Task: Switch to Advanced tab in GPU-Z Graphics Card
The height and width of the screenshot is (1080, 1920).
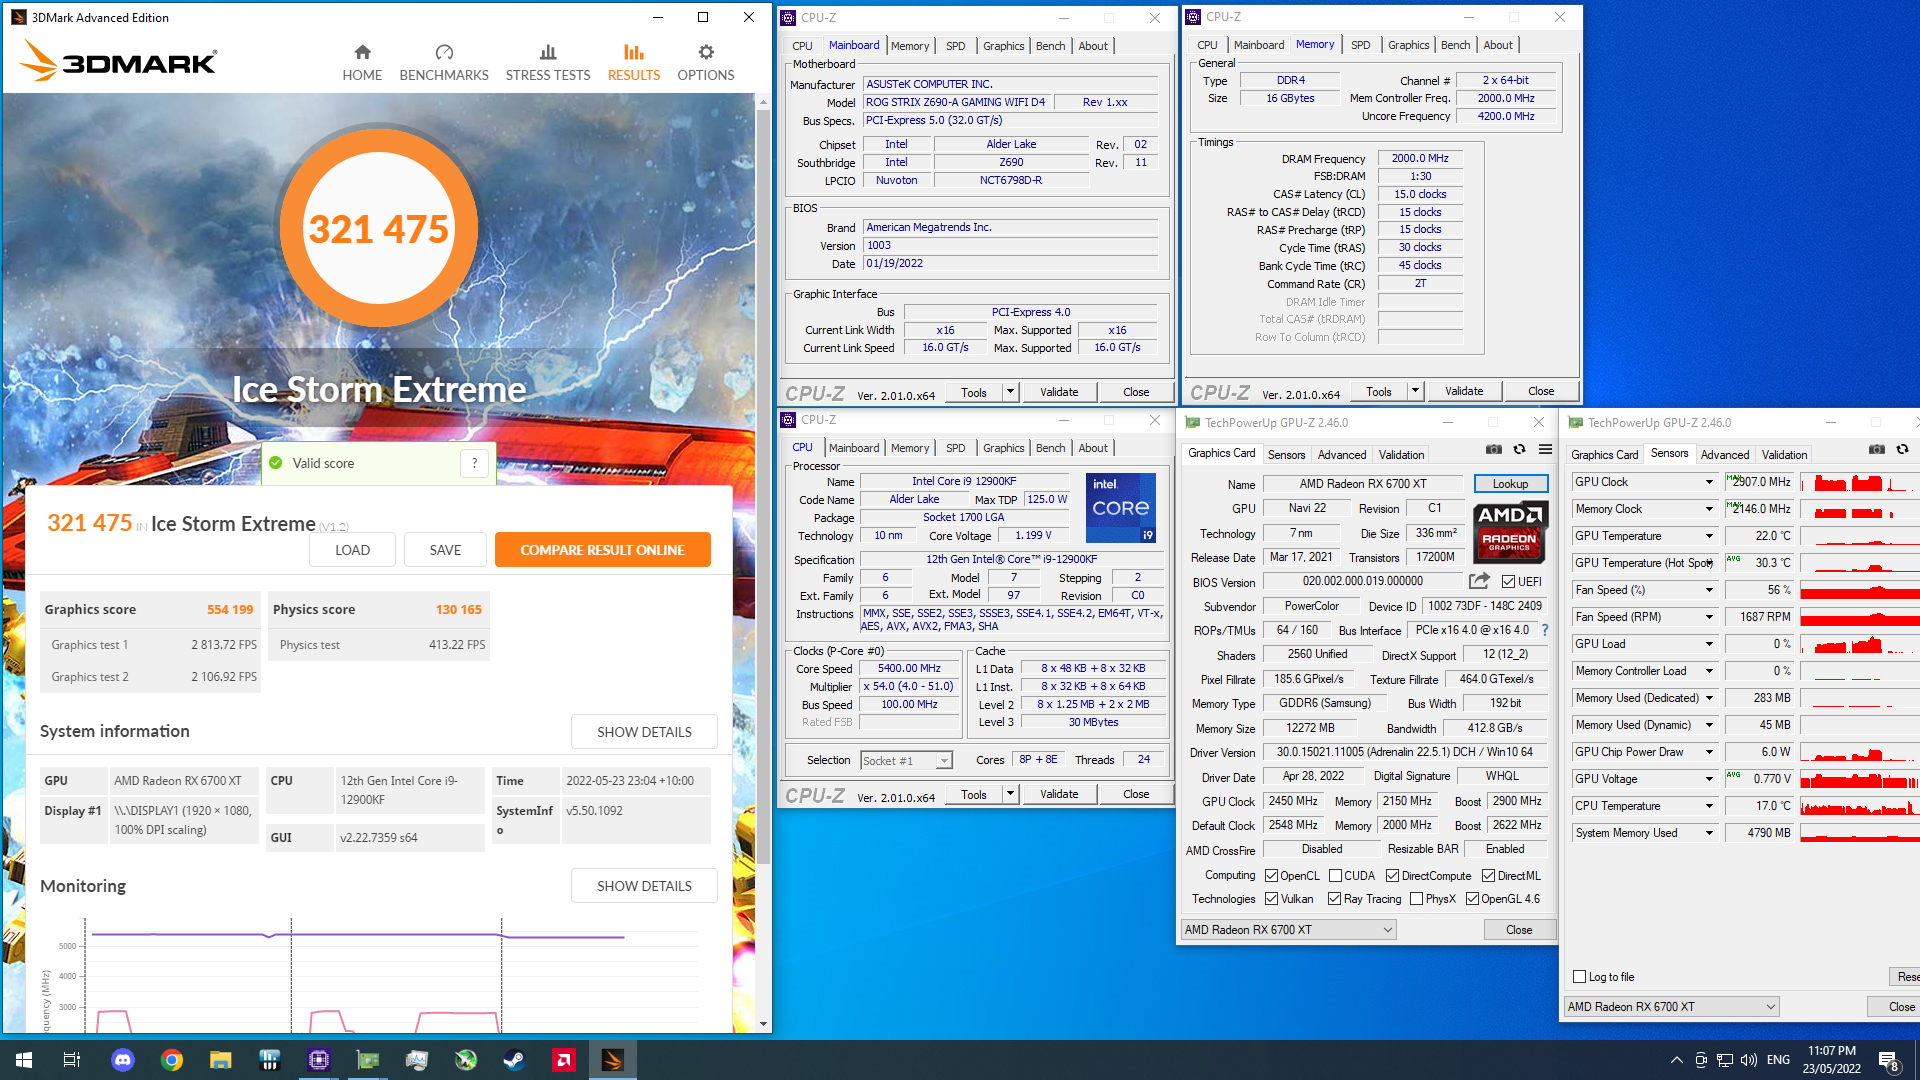Action: tap(1341, 455)
